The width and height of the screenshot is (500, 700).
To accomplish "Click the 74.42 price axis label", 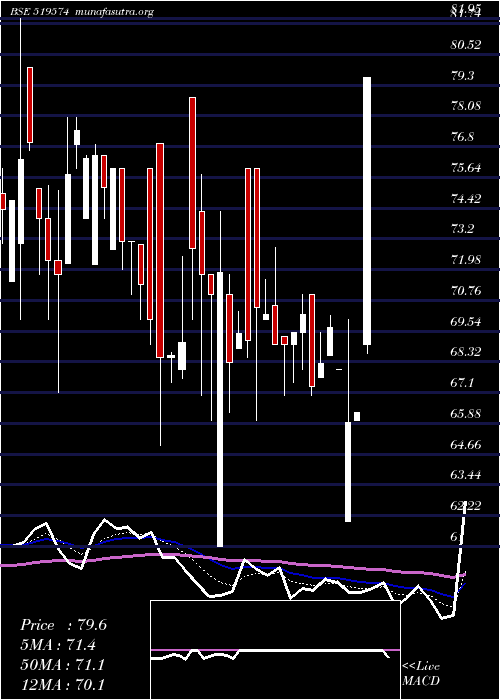I will (x=466, y=199).
